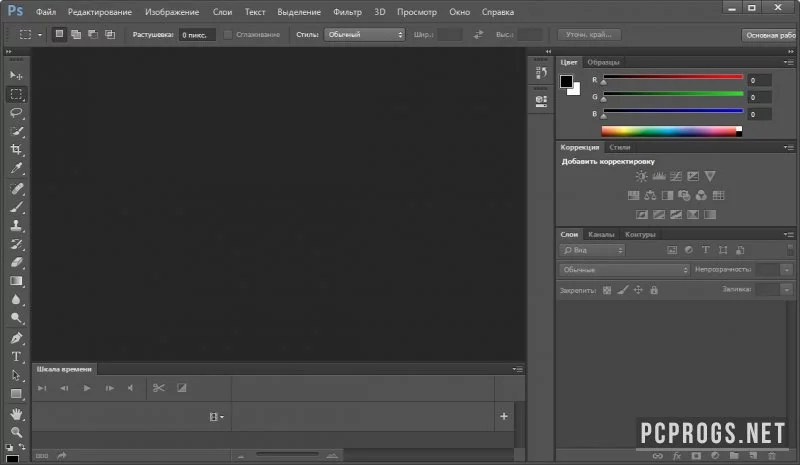Select the Path Selection tool
Screen dimensions: 800x465
(x=16, y=375)
